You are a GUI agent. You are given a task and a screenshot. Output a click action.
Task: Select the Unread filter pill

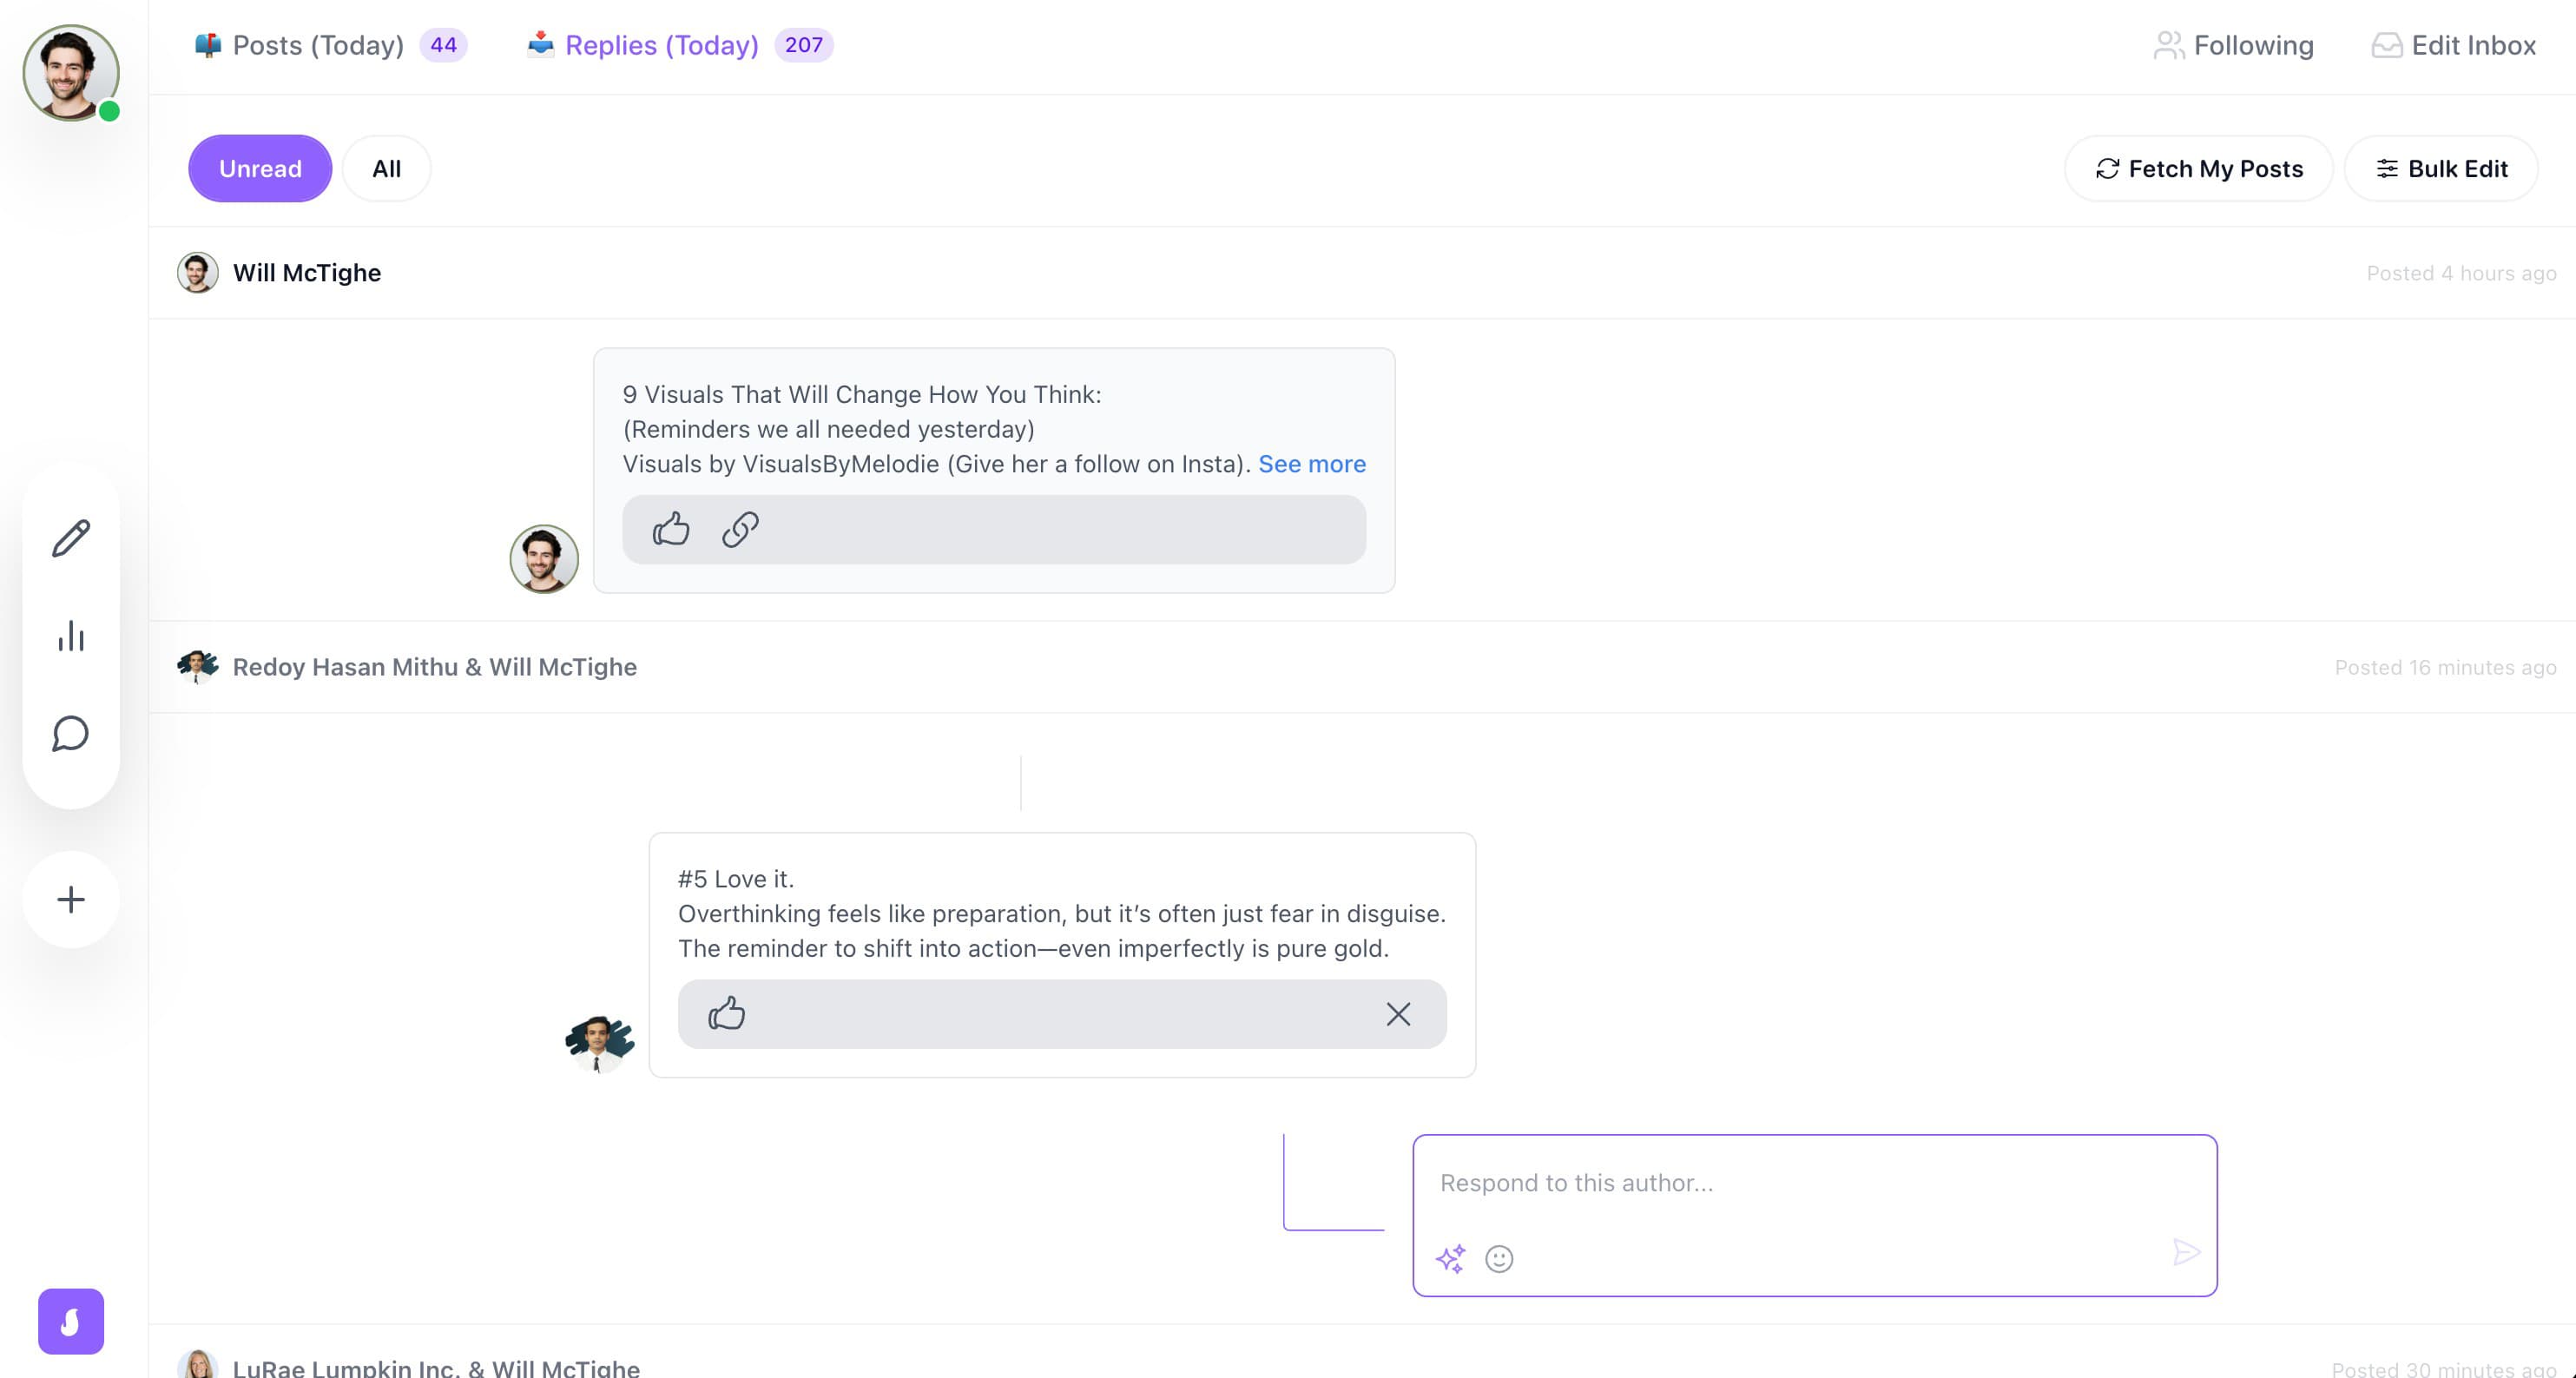coord(260,168)
